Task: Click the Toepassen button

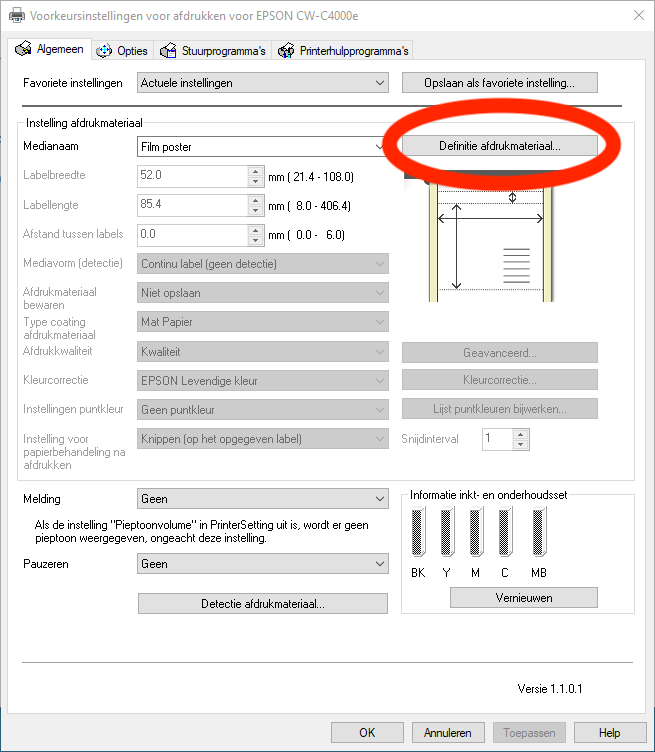Action: tap(529, 732)
